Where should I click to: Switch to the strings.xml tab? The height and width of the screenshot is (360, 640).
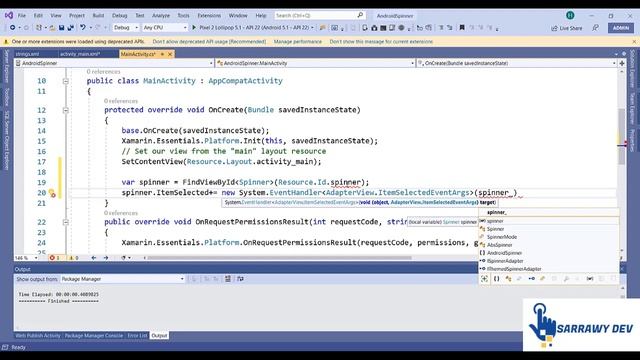coord(27,54)
